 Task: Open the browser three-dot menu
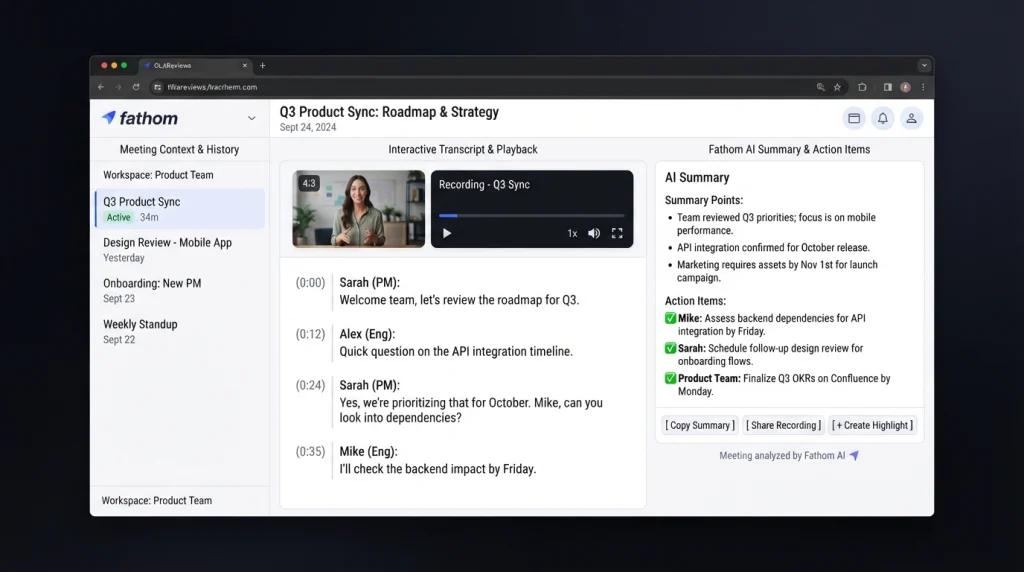click(x=923, y=87)
